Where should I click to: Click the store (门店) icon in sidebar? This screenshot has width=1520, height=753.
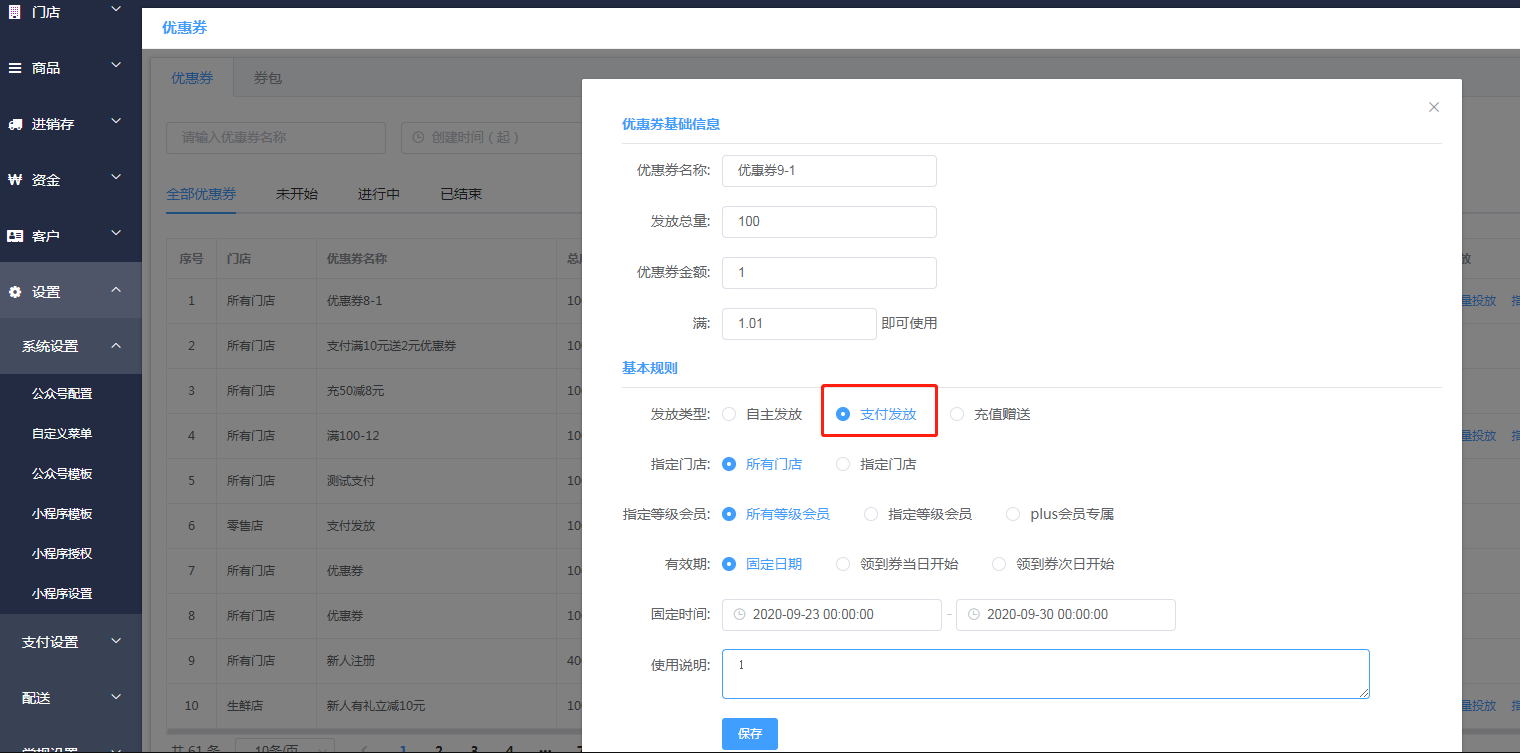point(15,11)
